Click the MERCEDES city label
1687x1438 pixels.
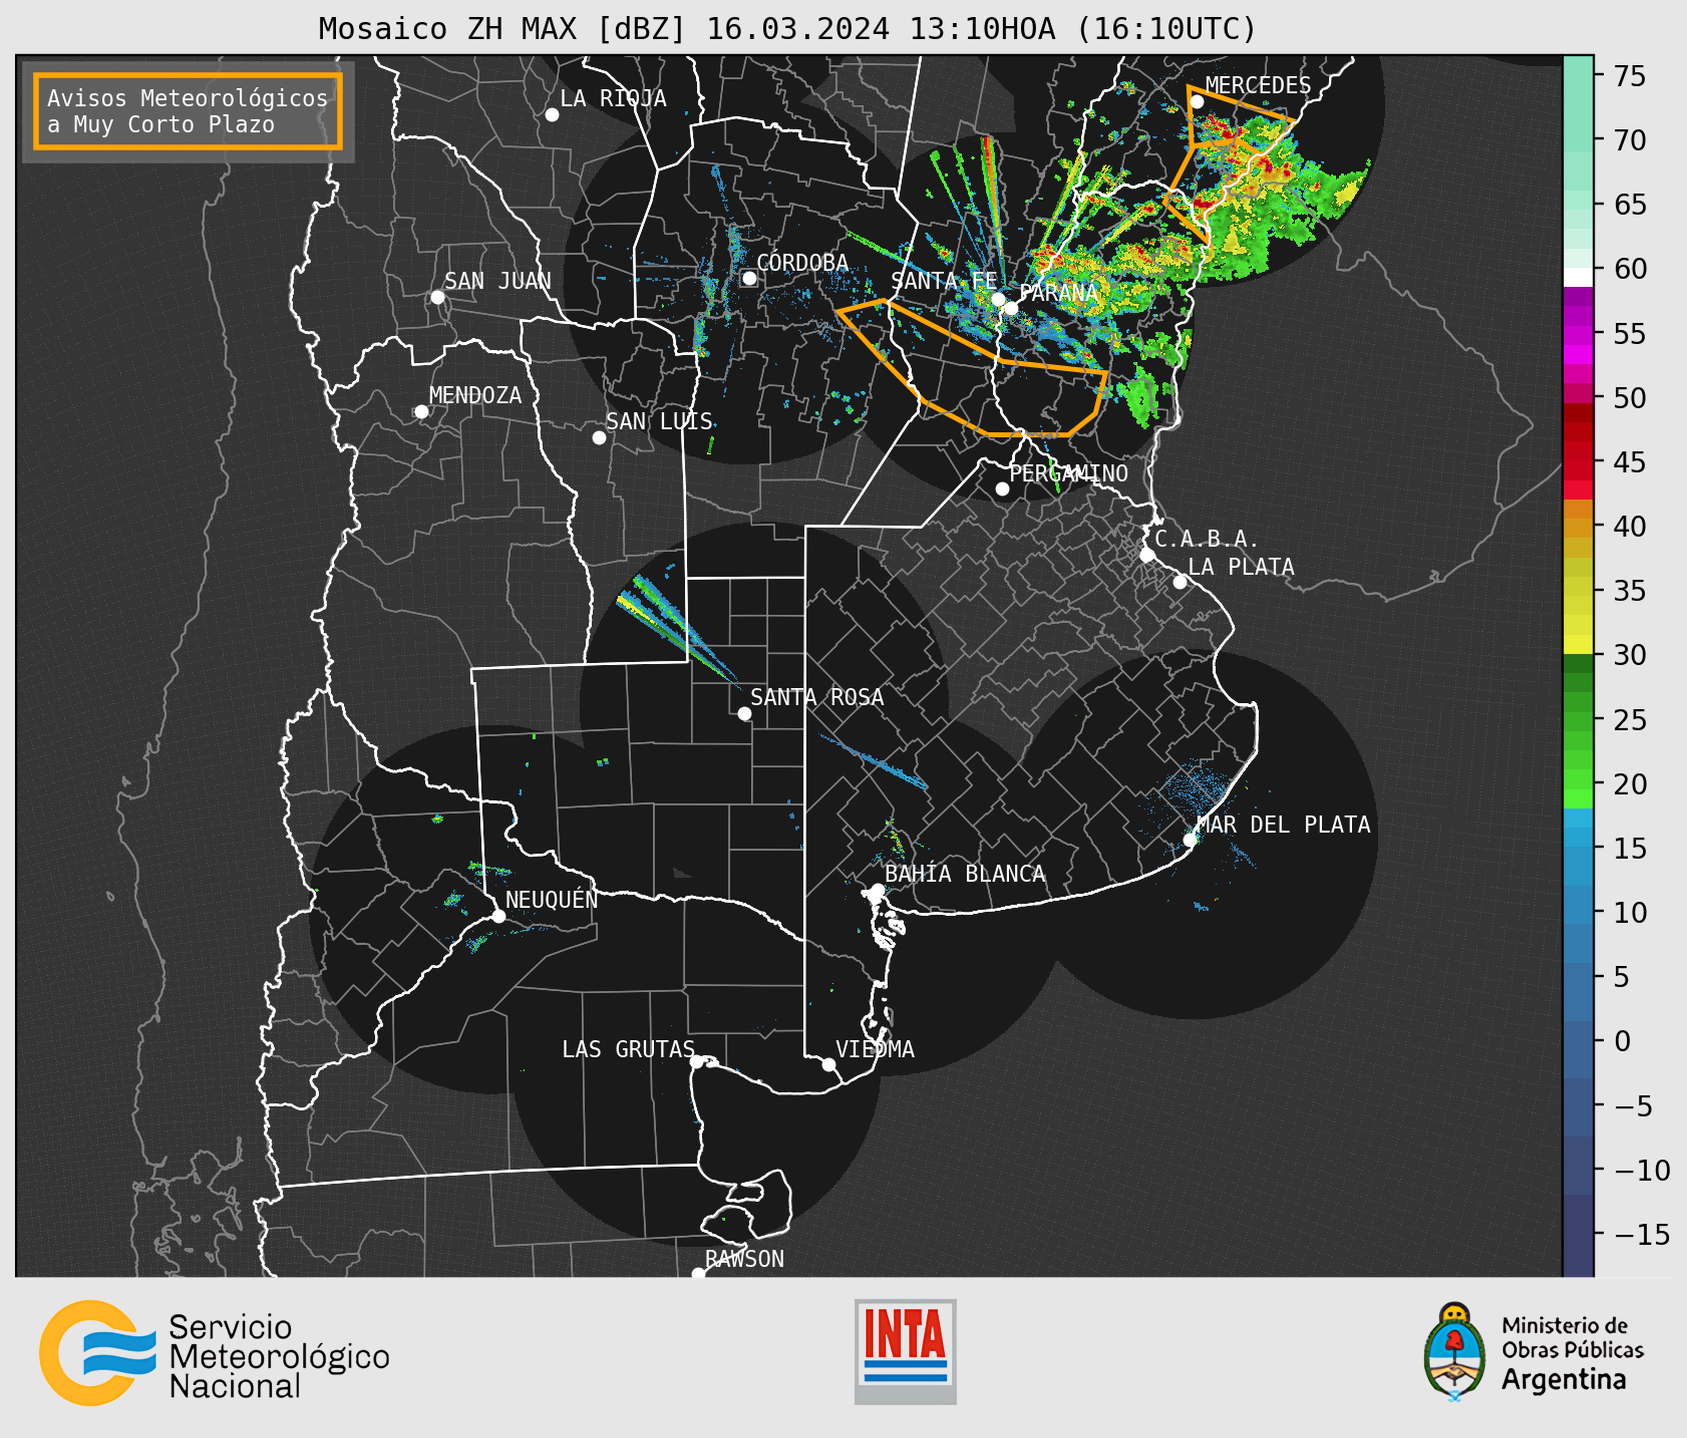(1257, 85)
